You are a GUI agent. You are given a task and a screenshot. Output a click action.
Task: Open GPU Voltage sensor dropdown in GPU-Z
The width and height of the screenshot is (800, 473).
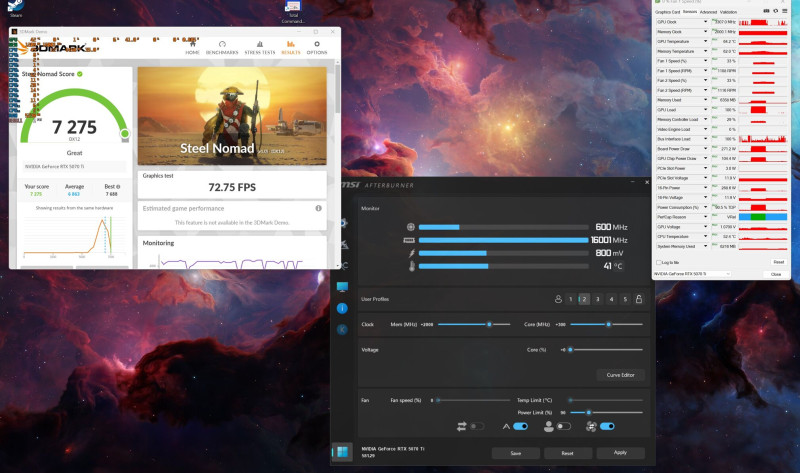(x=705, y=227)
